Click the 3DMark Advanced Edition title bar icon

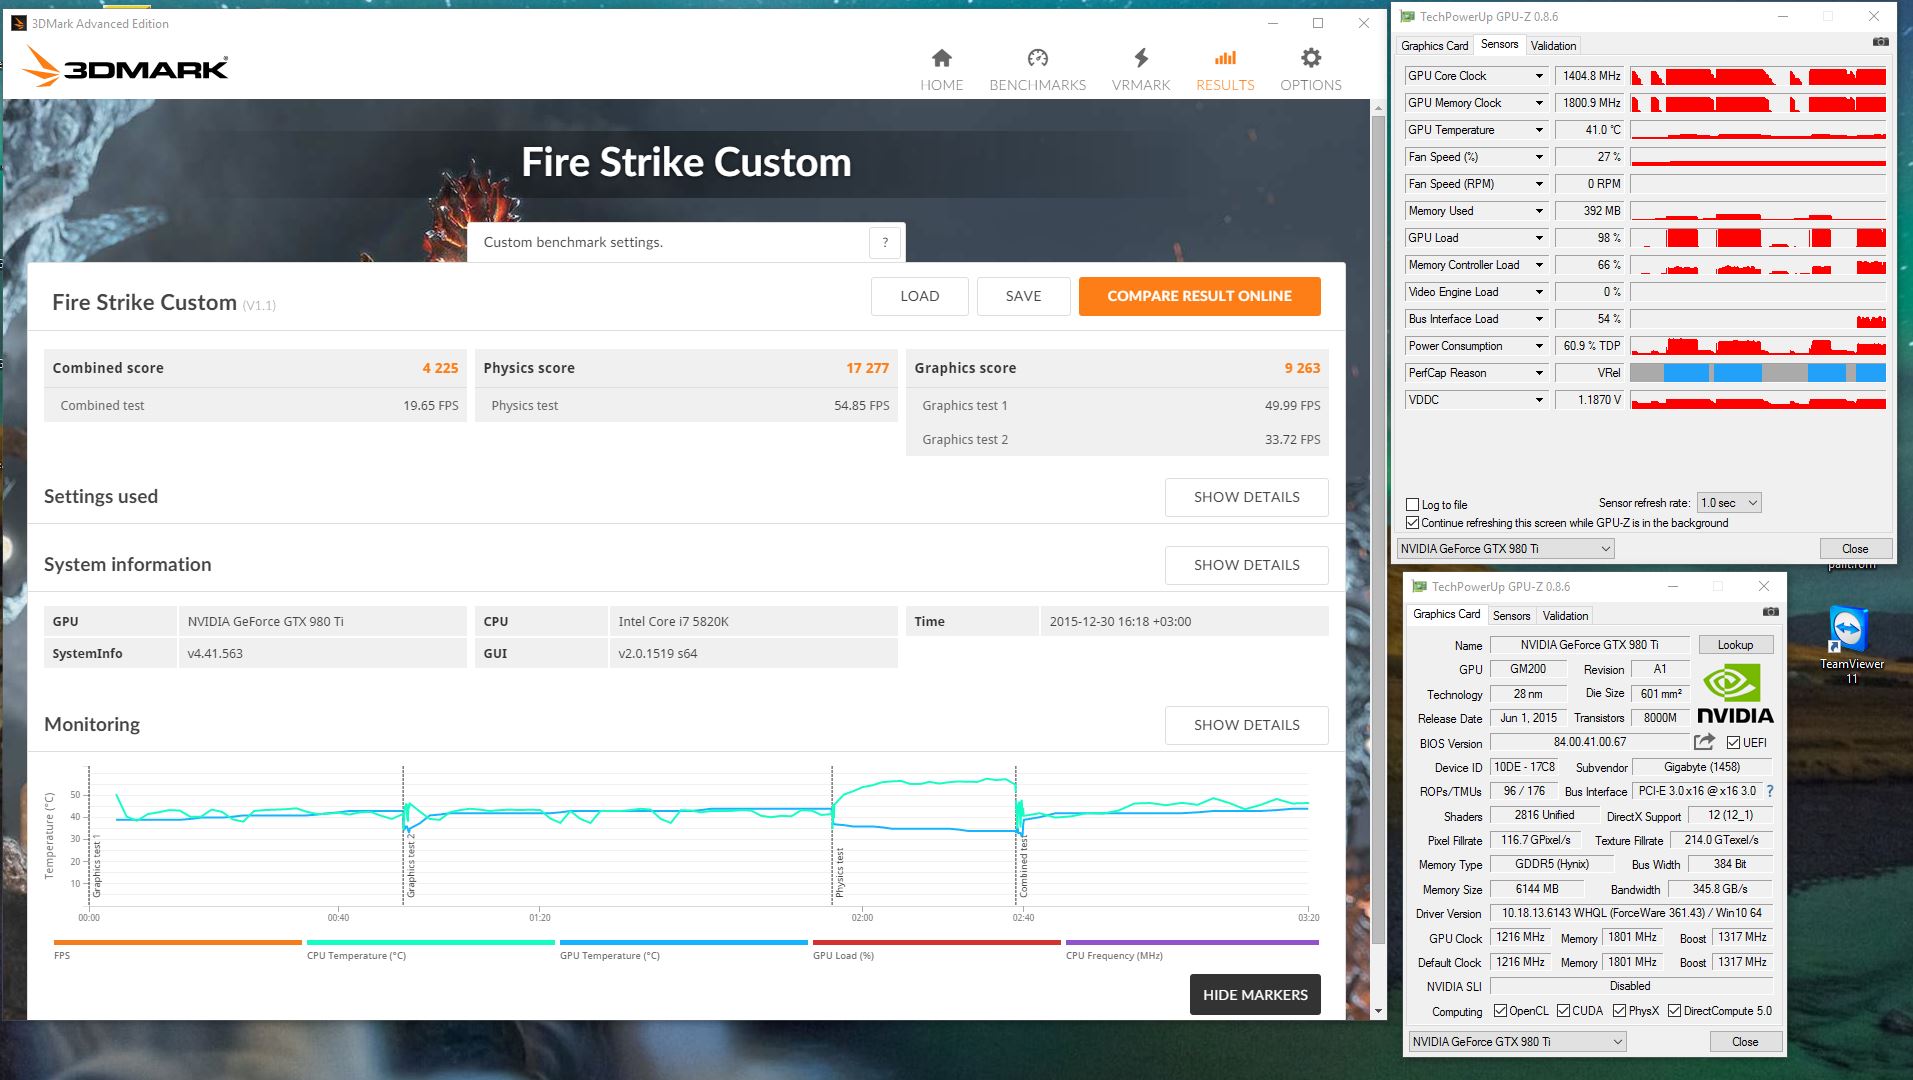[19, 23]
